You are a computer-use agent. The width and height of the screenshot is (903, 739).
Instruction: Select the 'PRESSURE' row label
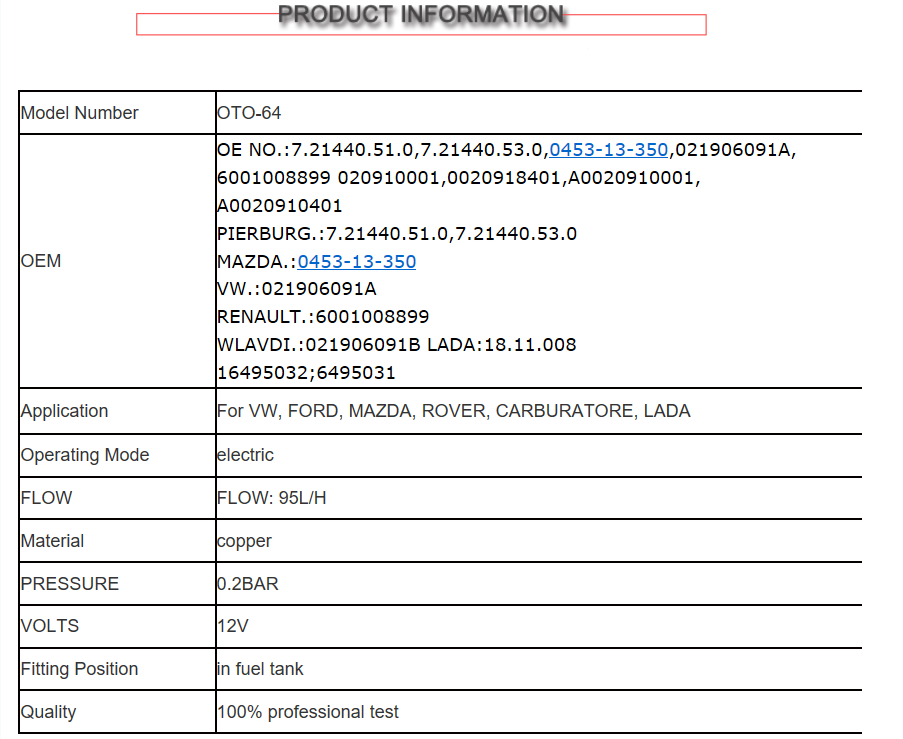70,583
